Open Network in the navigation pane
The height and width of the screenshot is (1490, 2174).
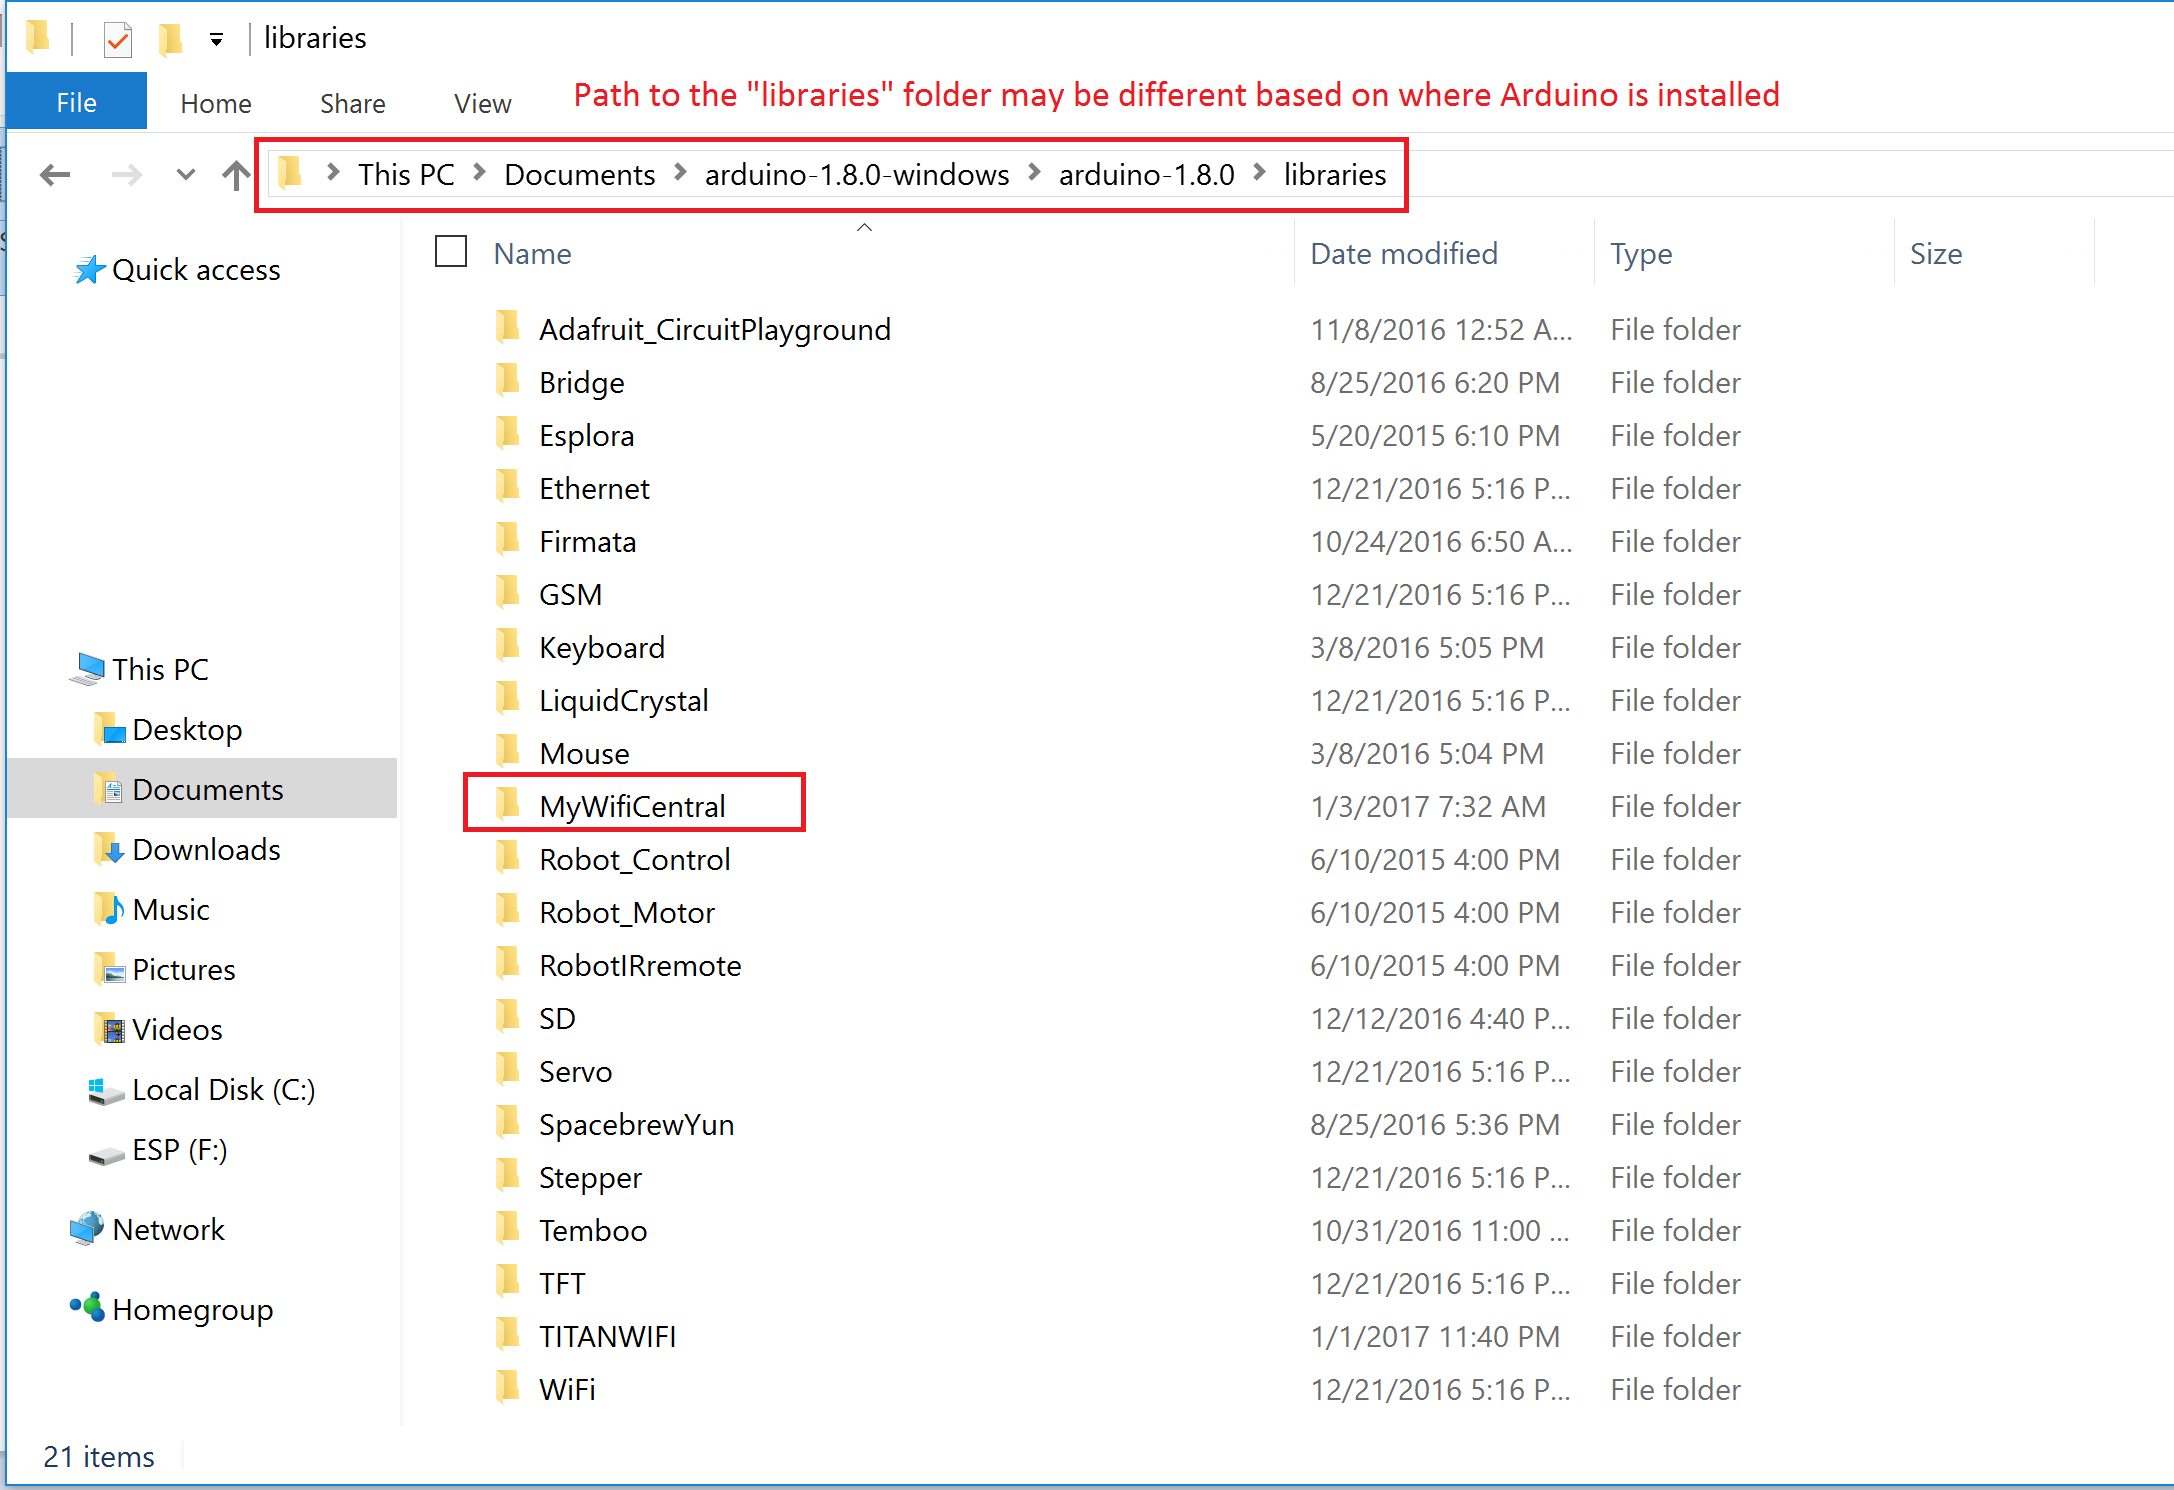(169, 1229)
